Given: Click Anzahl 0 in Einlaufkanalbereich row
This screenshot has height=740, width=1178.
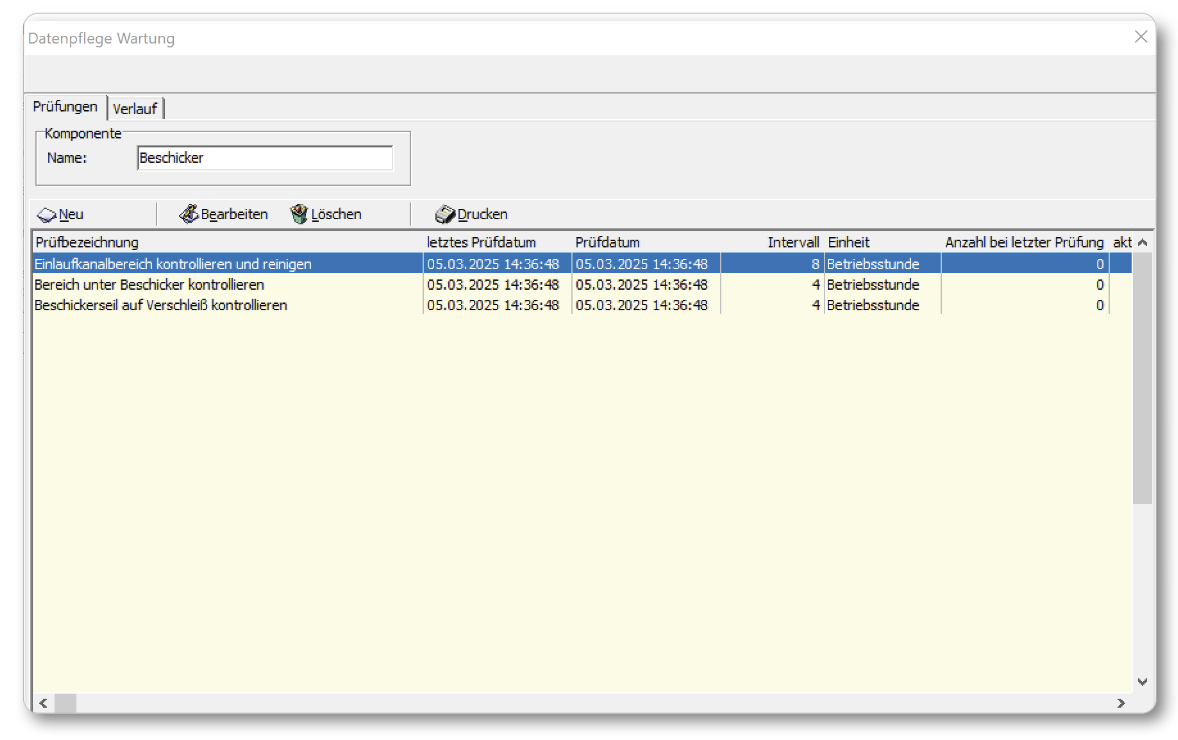Looking at the screenshot, I should (x=1025, y=264).
